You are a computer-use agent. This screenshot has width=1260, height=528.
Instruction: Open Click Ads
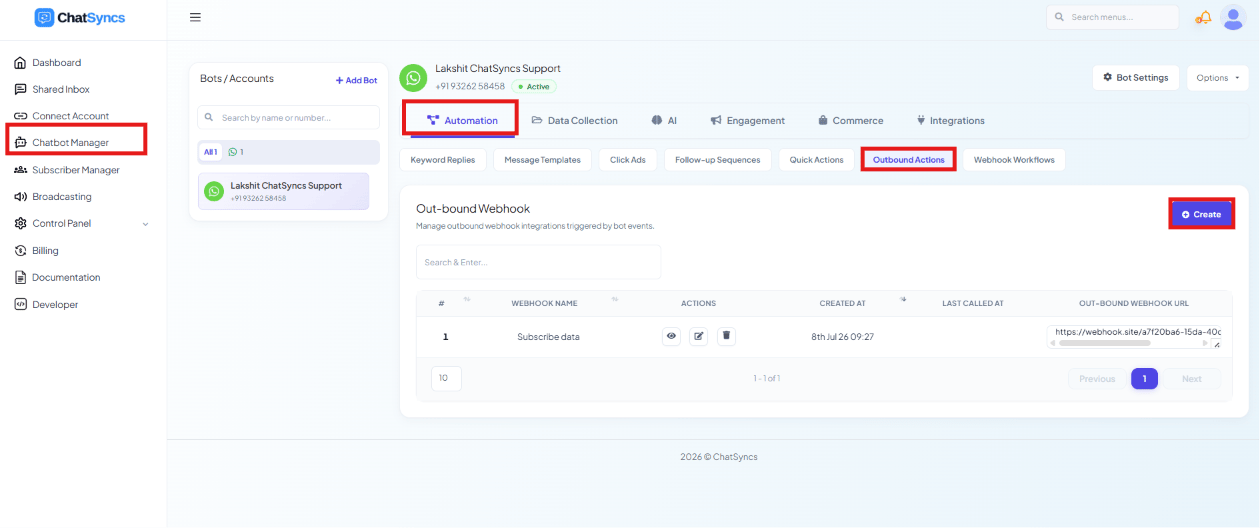(628, 160)
